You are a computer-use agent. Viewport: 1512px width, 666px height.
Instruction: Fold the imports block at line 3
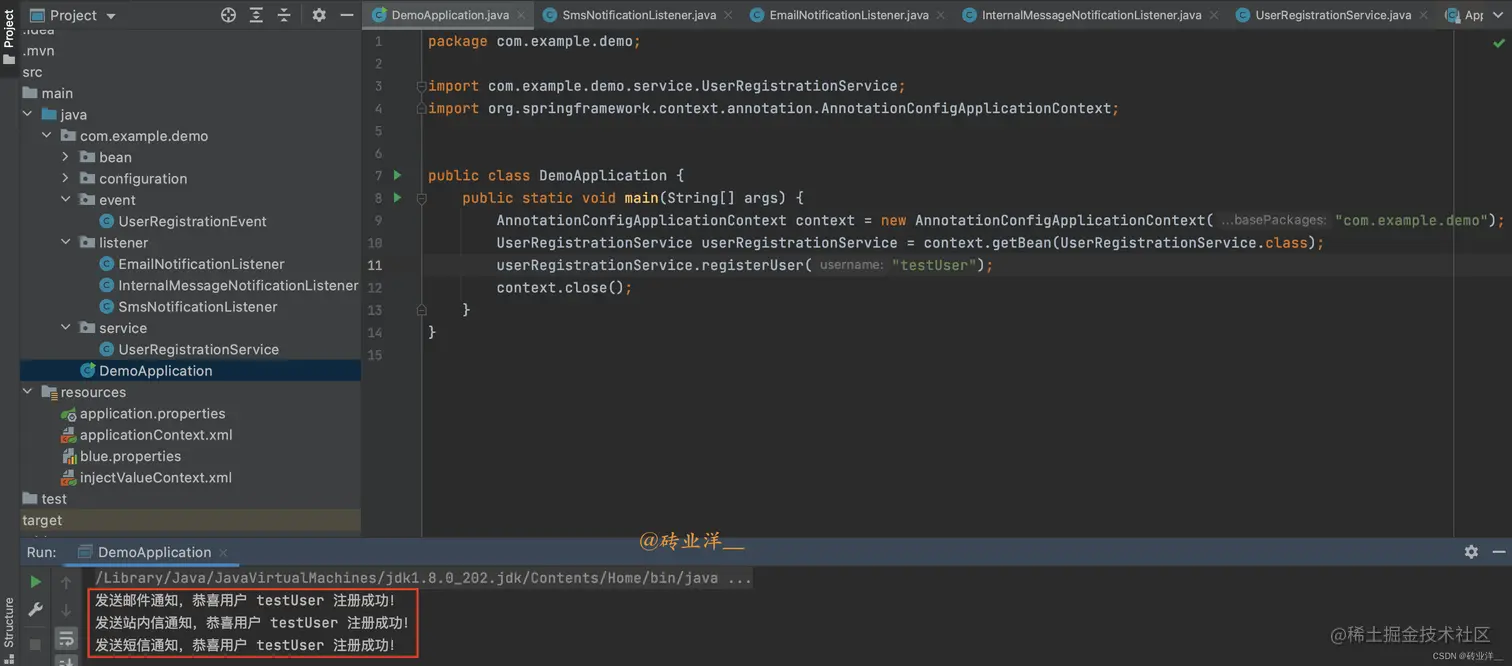coord(421,86)
